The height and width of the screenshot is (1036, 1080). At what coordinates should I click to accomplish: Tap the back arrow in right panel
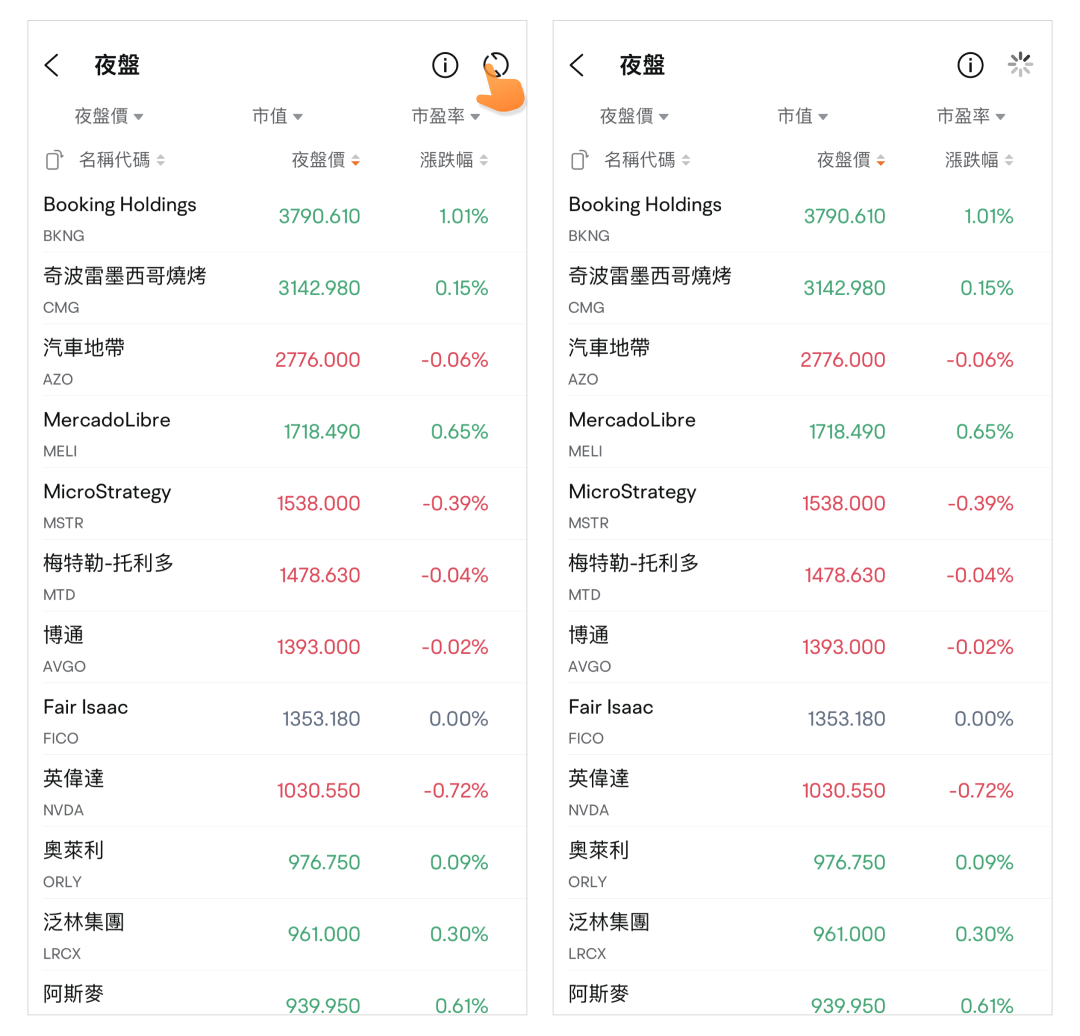pos(577,66)
